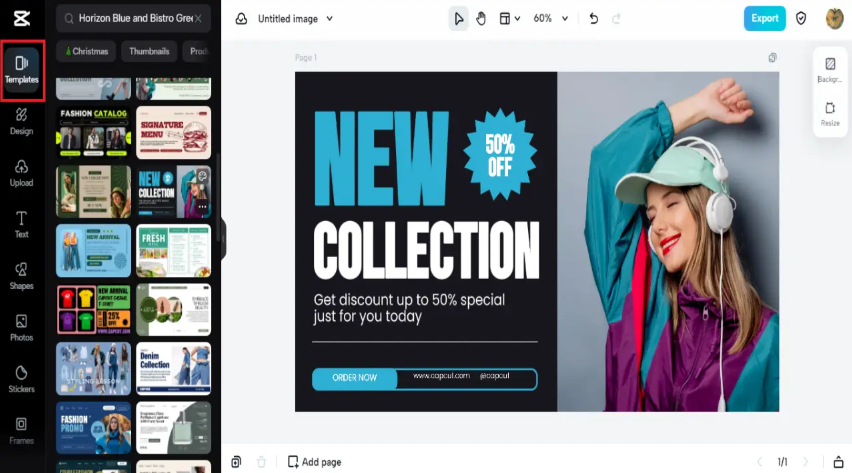Select the woman photo on canvas
The image size is (852, 473).
tap(668, 241)
